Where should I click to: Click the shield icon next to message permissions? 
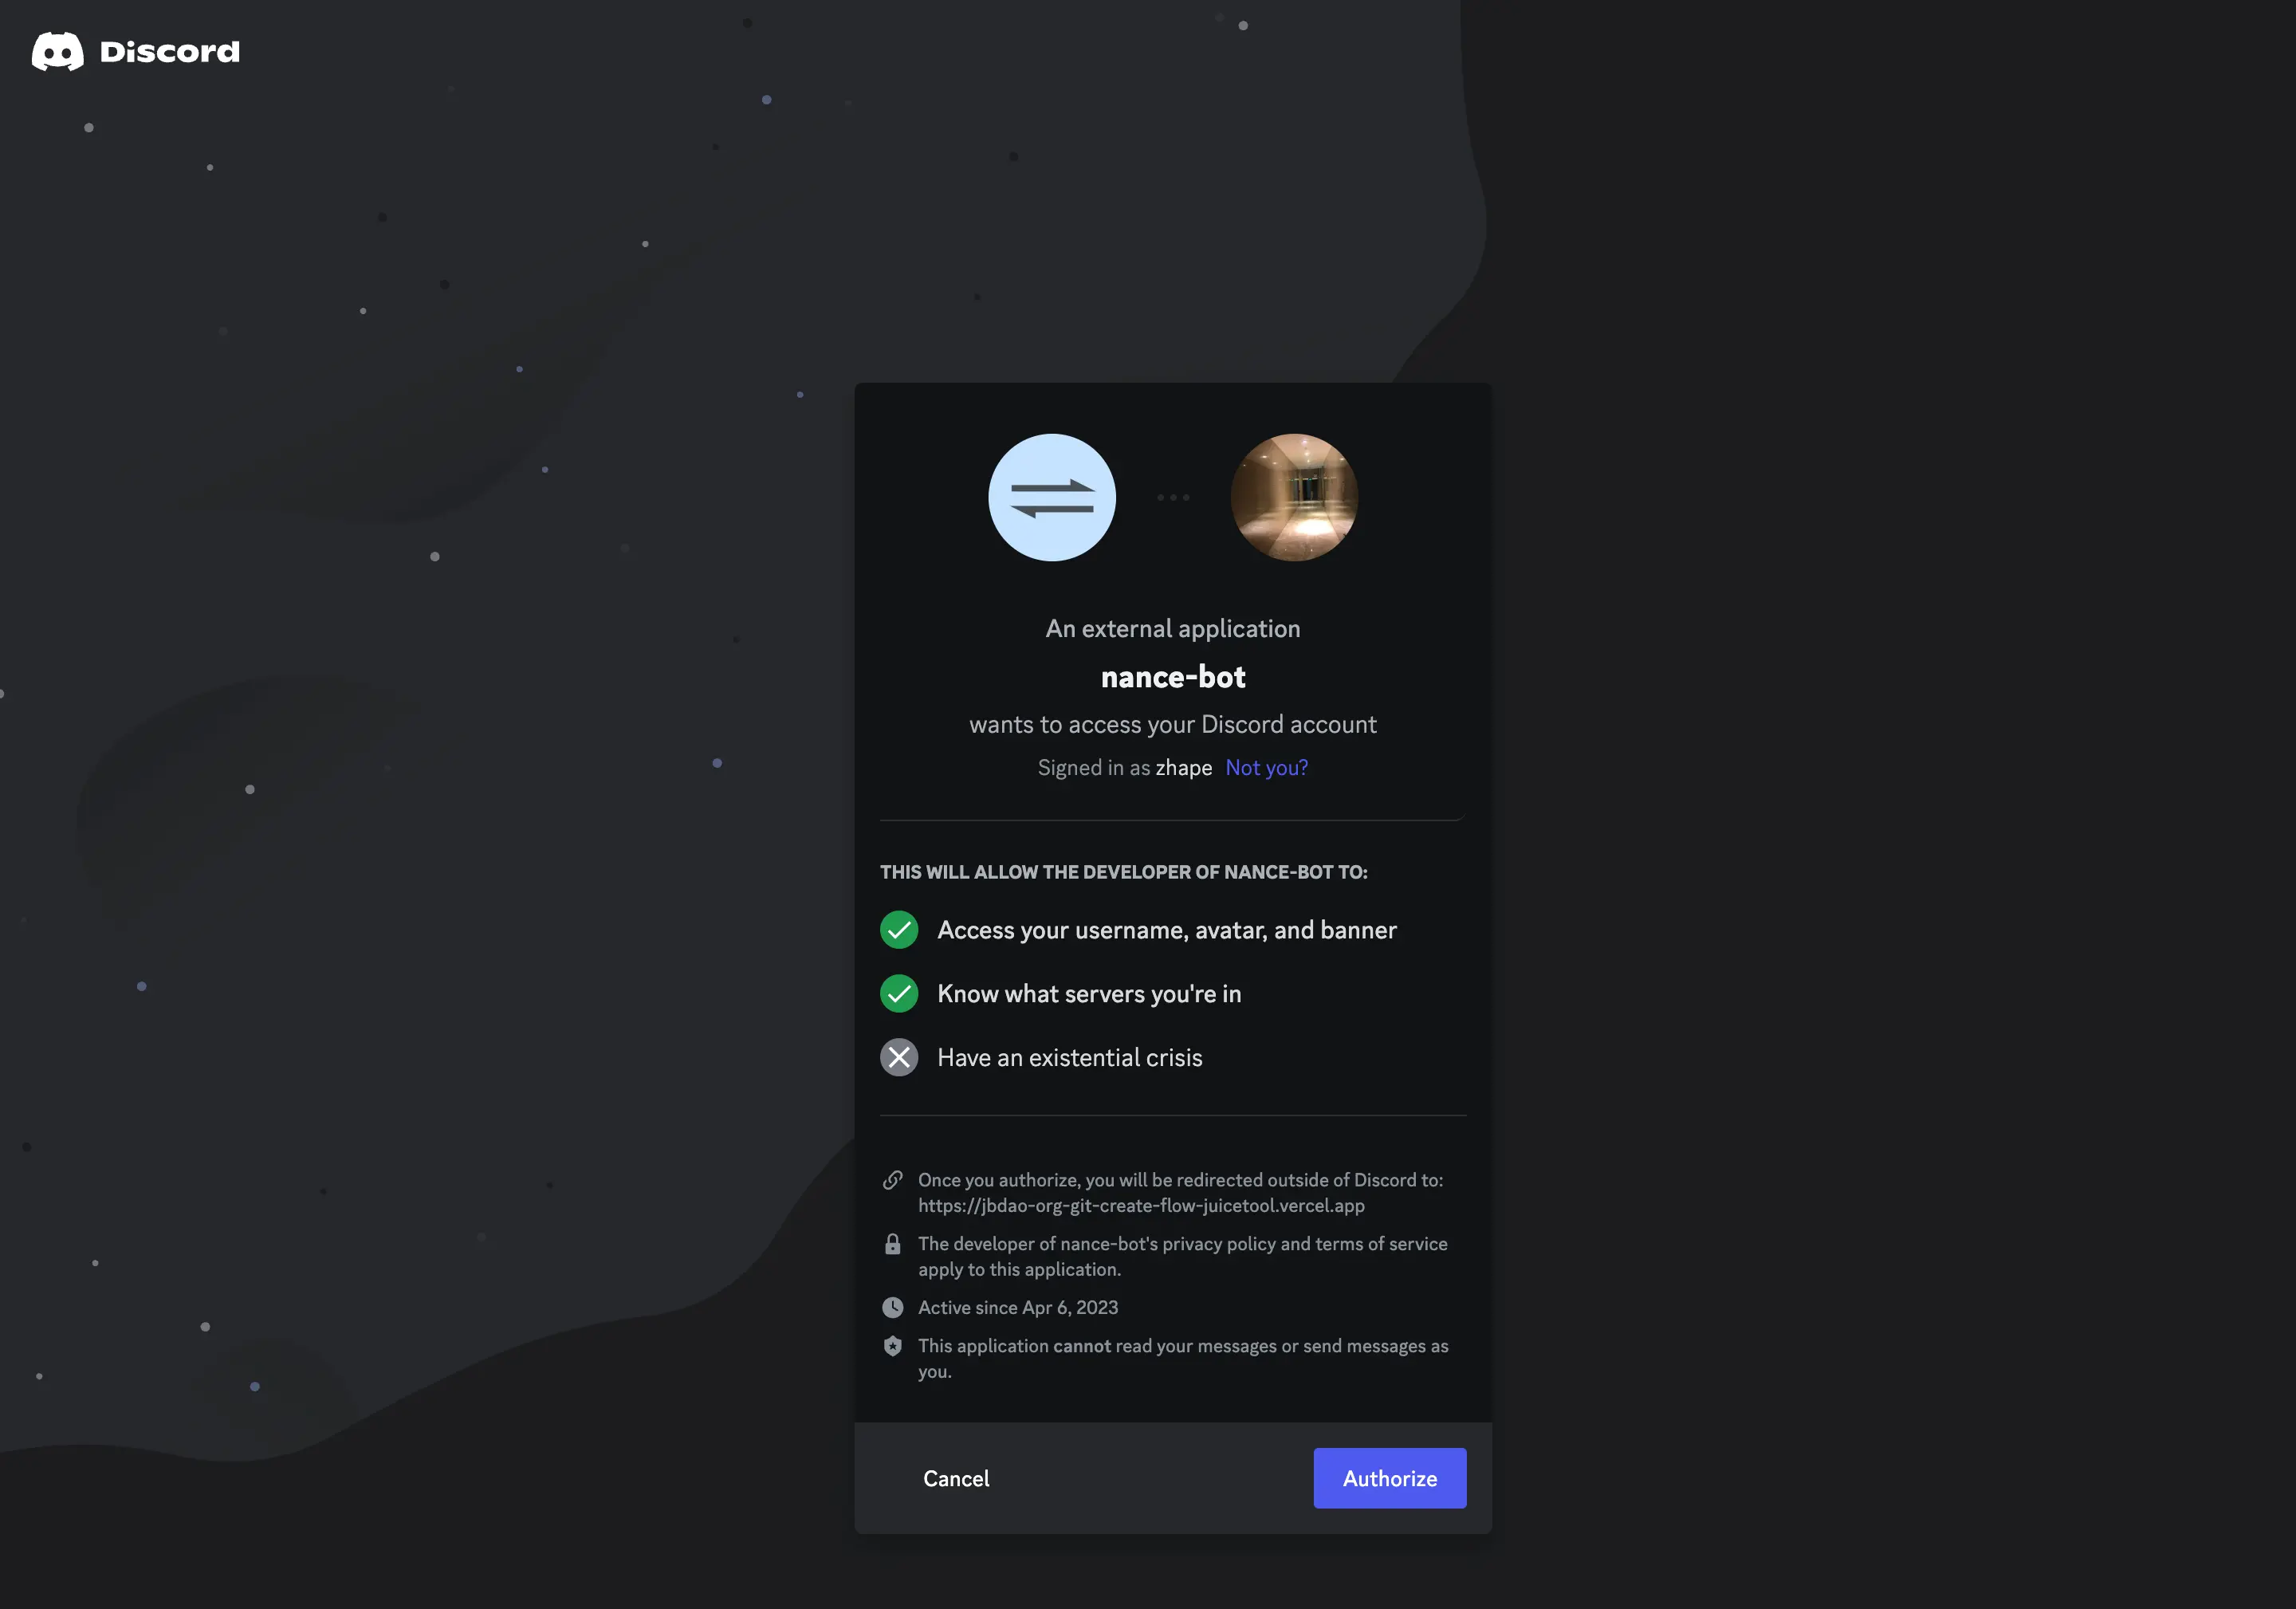pos(890,1346)
